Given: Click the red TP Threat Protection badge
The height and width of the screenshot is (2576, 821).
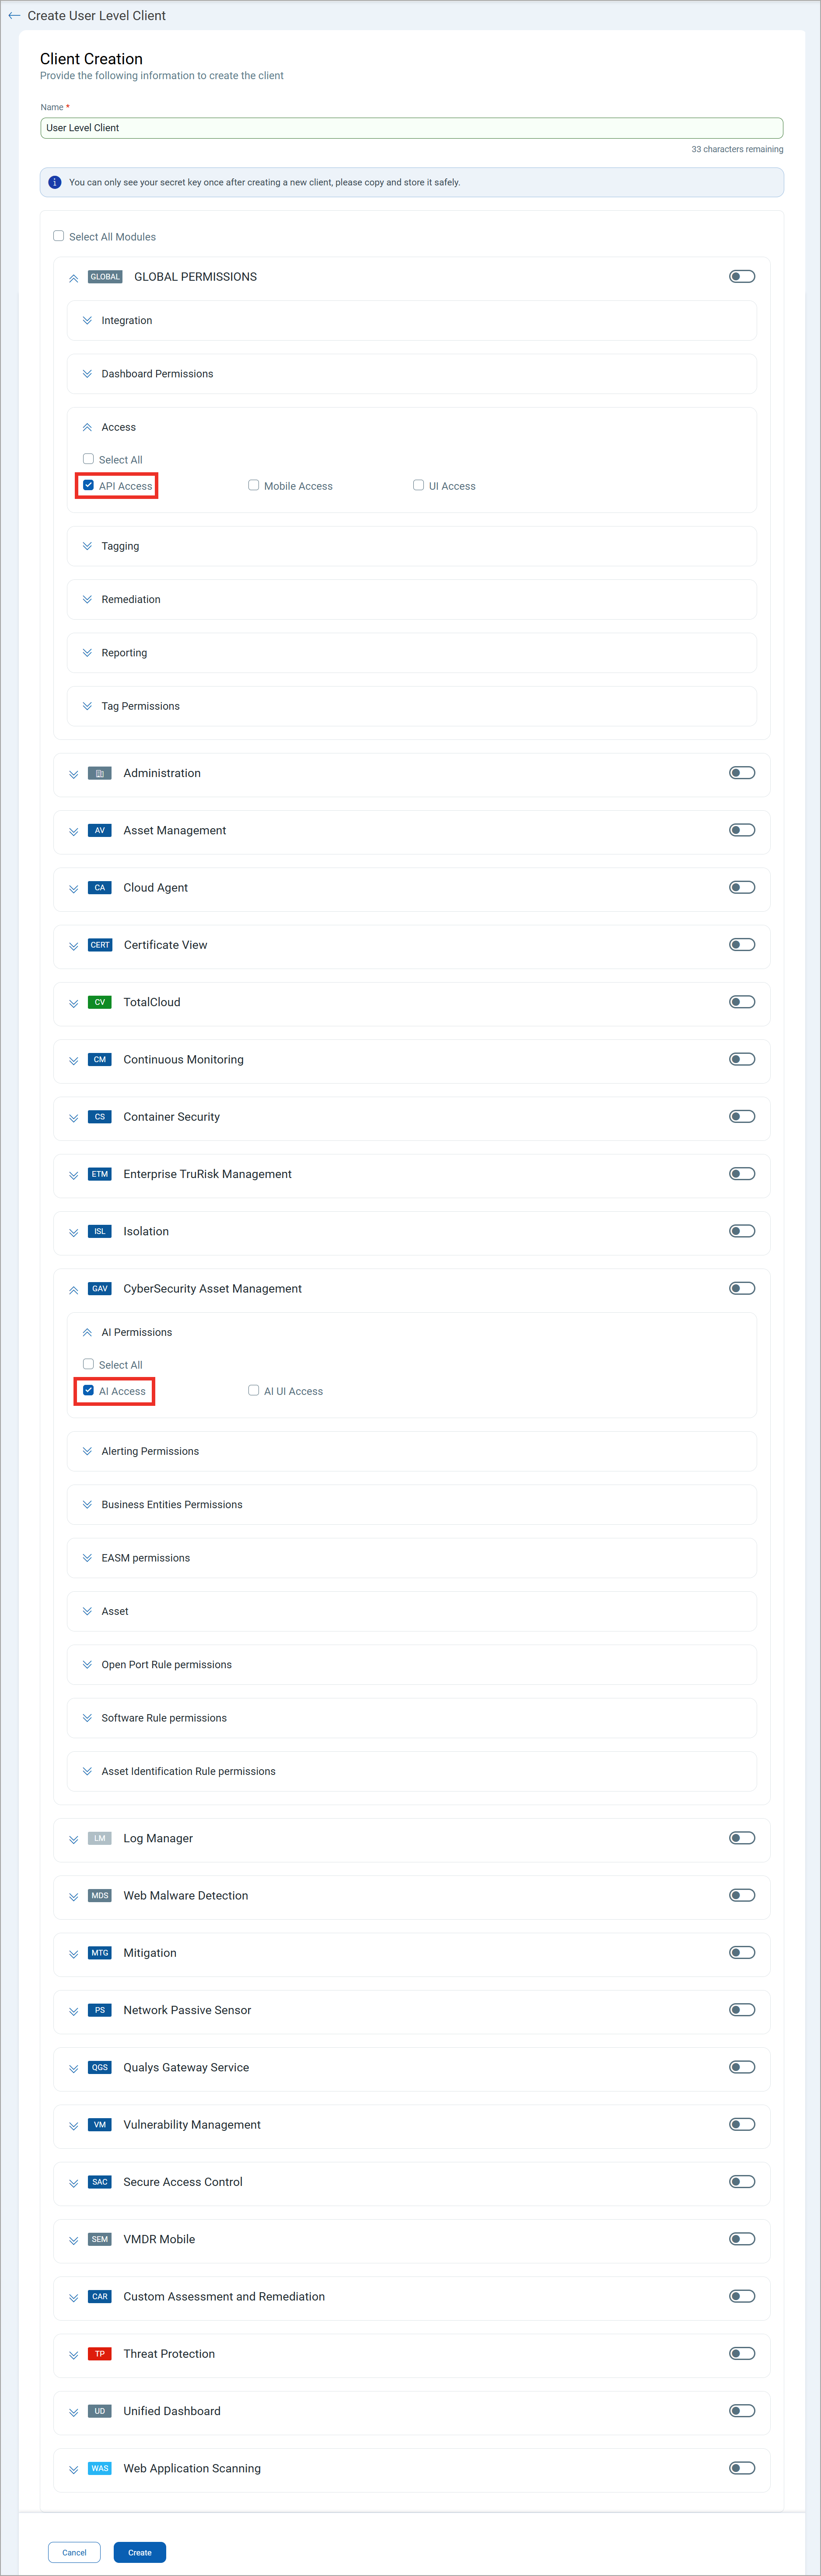Looking at the screenshot, I should (x=100, y=2353).
